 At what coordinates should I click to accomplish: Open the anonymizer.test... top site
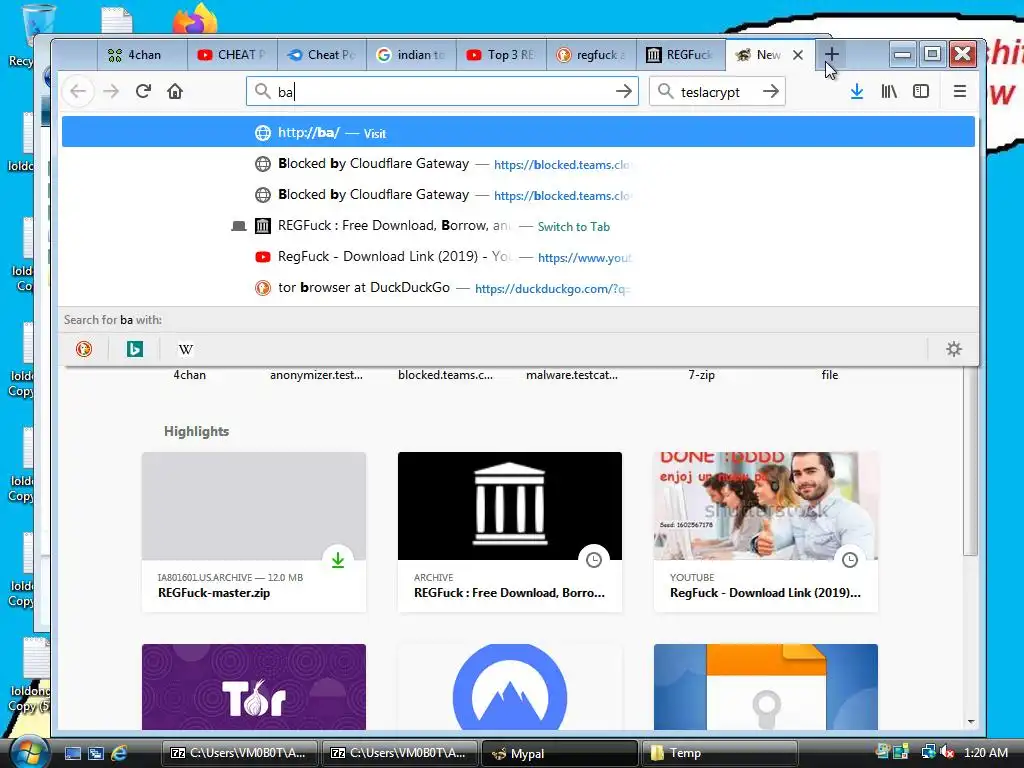coord(316,375)
